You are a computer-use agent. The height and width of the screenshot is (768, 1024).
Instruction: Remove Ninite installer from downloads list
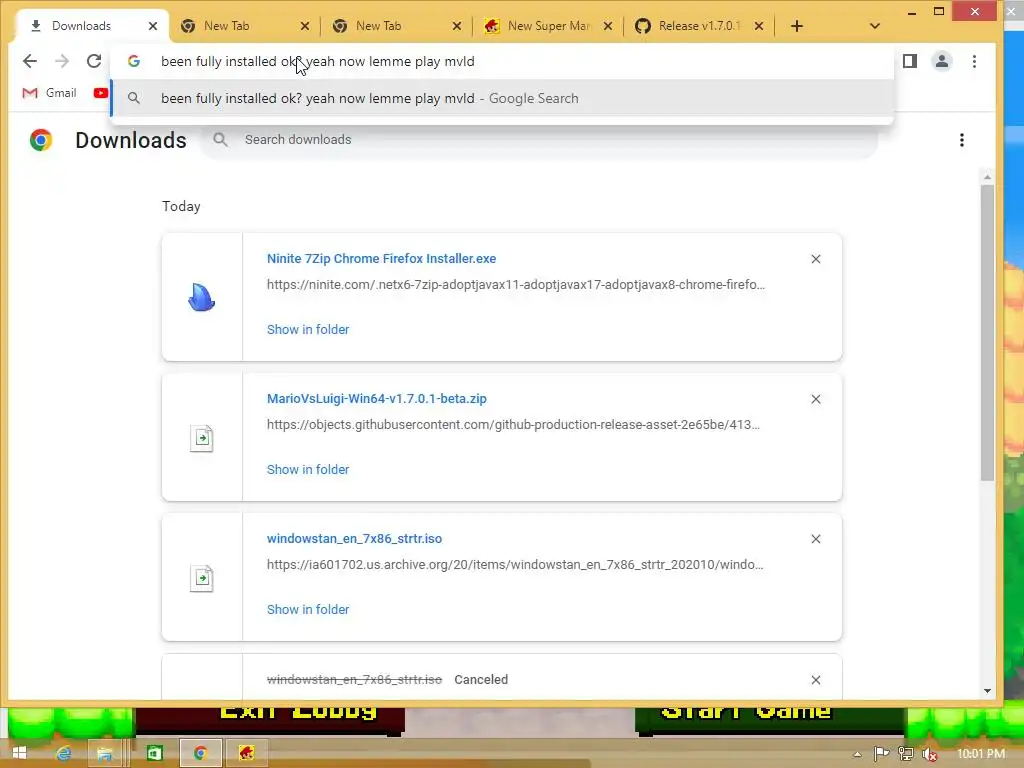[816, 259]
